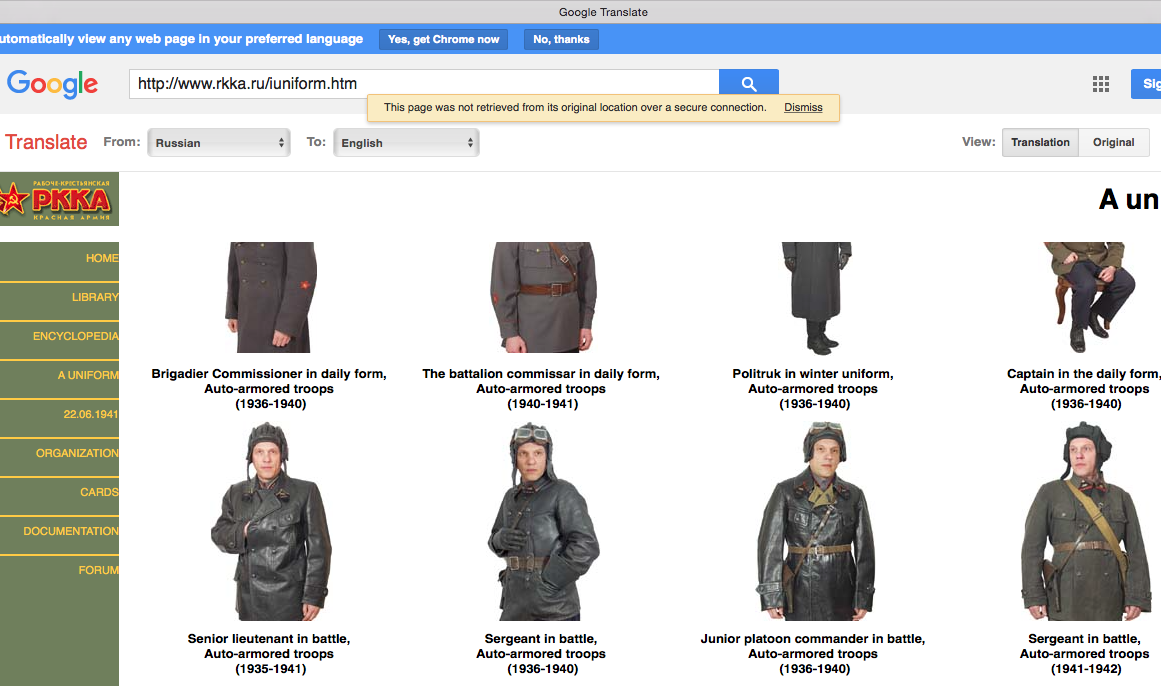Image resolution: width=1161 pixels, height=686 pixels.
Task: Open Junior platoon commander in battle image
Action: [x=812, y=522]
